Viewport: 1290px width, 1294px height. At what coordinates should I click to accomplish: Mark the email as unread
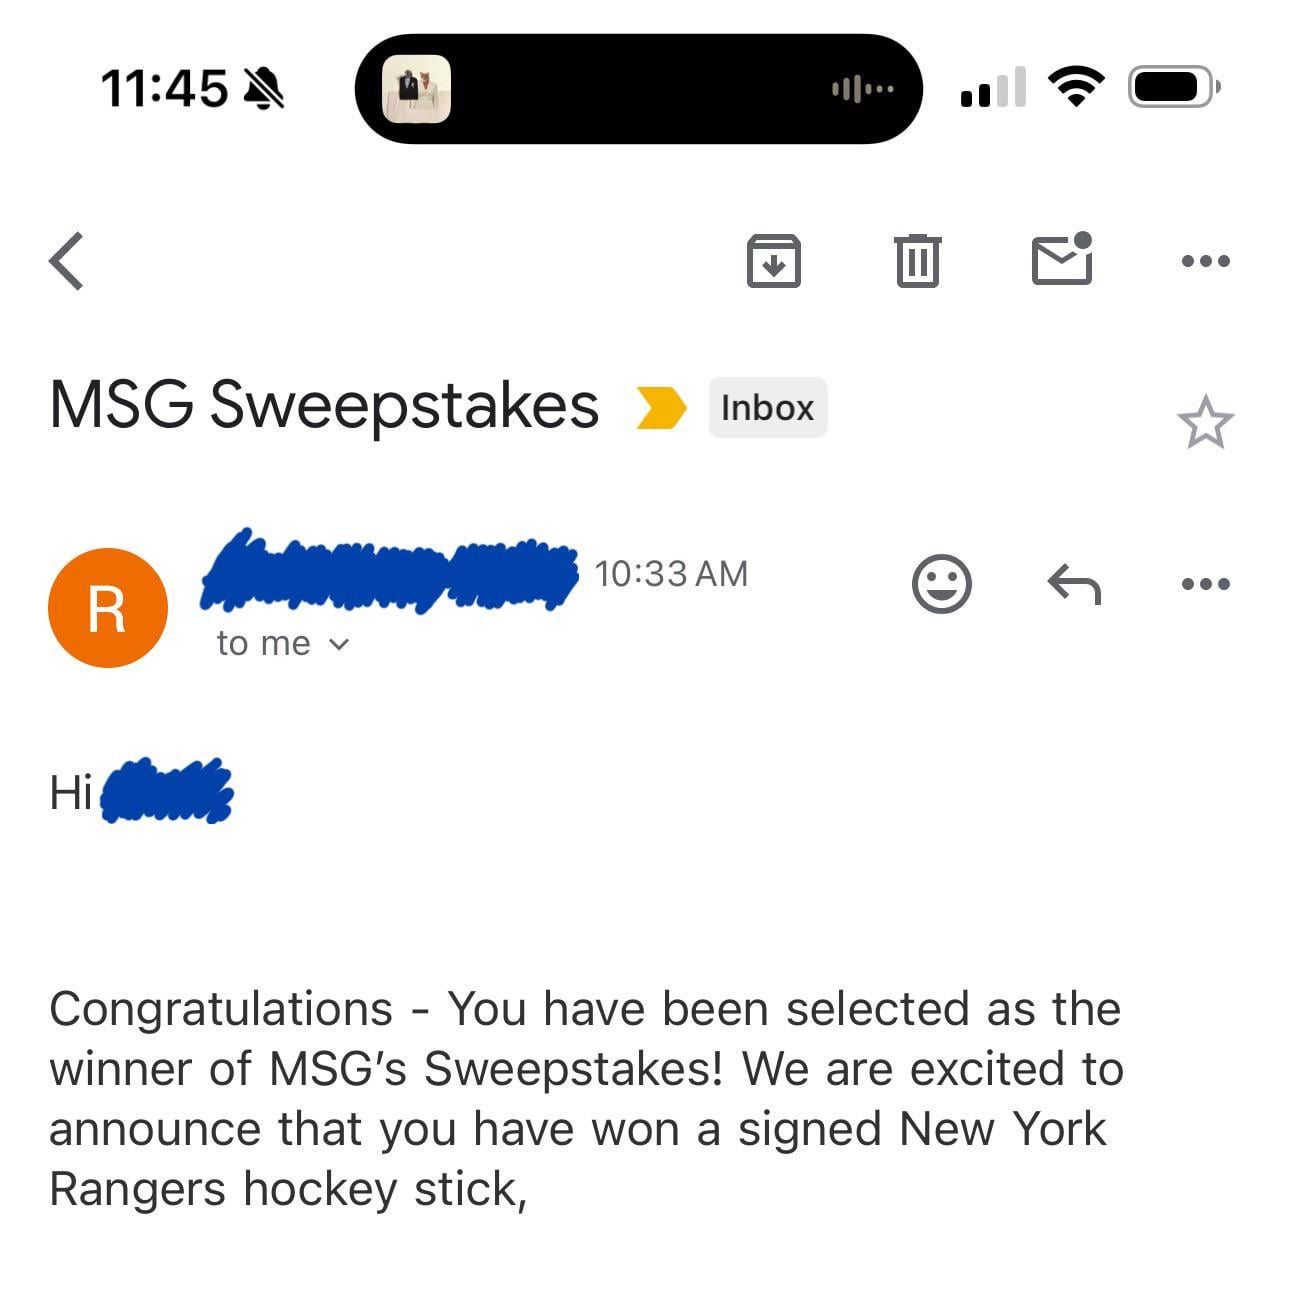pos(1061,259)
